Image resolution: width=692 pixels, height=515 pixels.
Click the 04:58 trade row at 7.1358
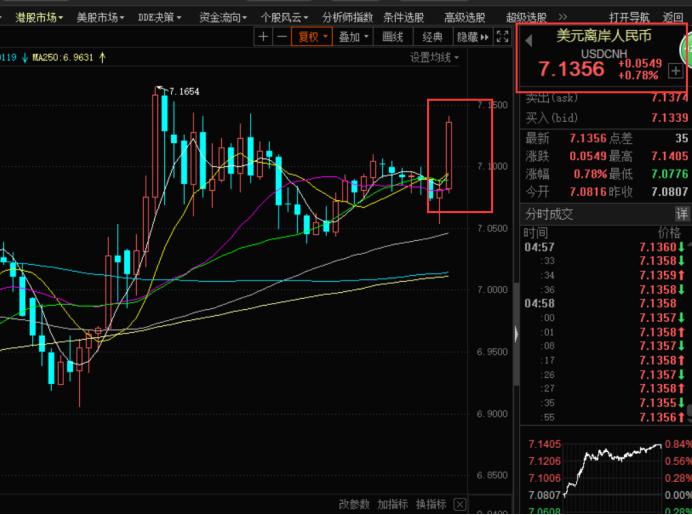pos(605,304)
